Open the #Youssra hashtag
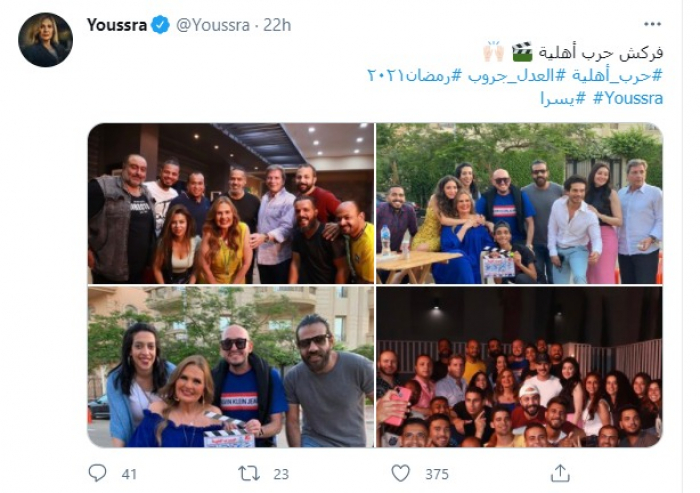Screen dimensions: 700x493 628,98
